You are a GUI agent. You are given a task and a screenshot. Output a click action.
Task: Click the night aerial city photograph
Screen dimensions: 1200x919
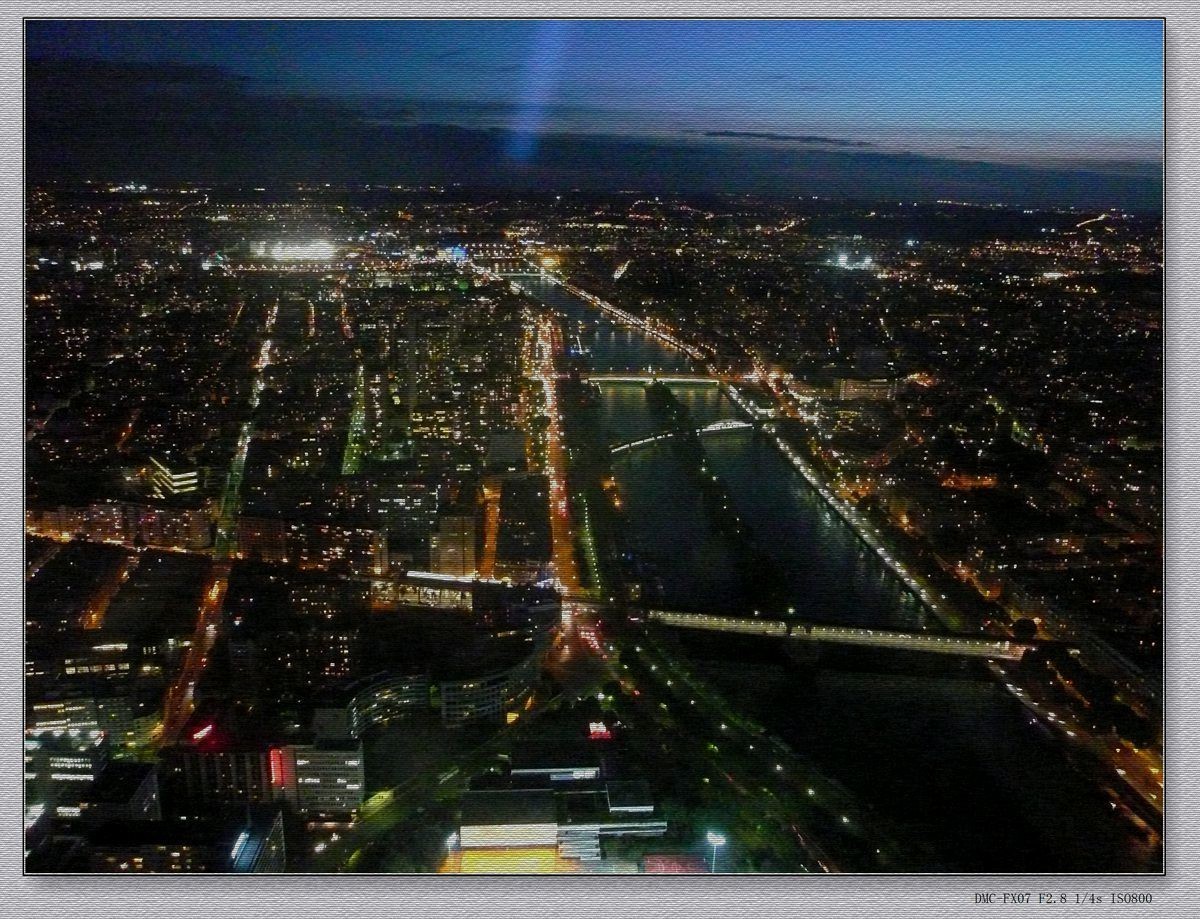pyautogui.click(x=595, y=446)
